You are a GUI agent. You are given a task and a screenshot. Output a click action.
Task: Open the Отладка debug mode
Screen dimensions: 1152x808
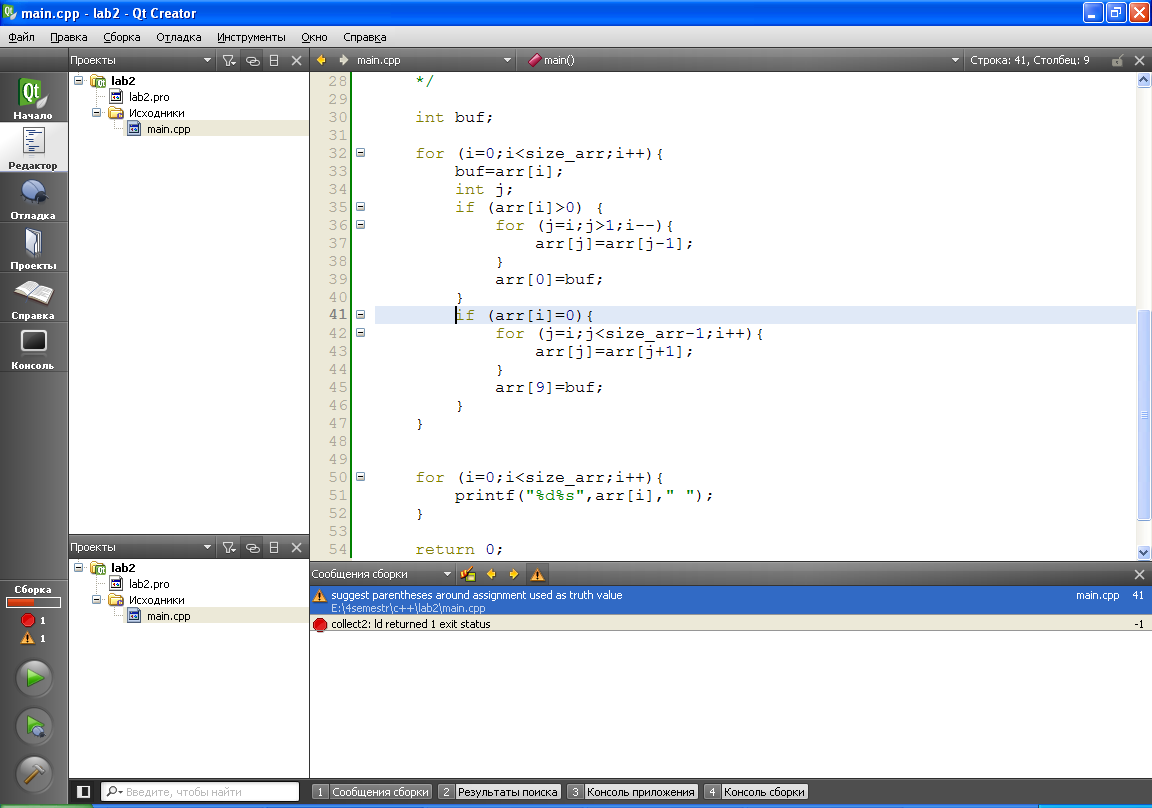tap(34, 197)
